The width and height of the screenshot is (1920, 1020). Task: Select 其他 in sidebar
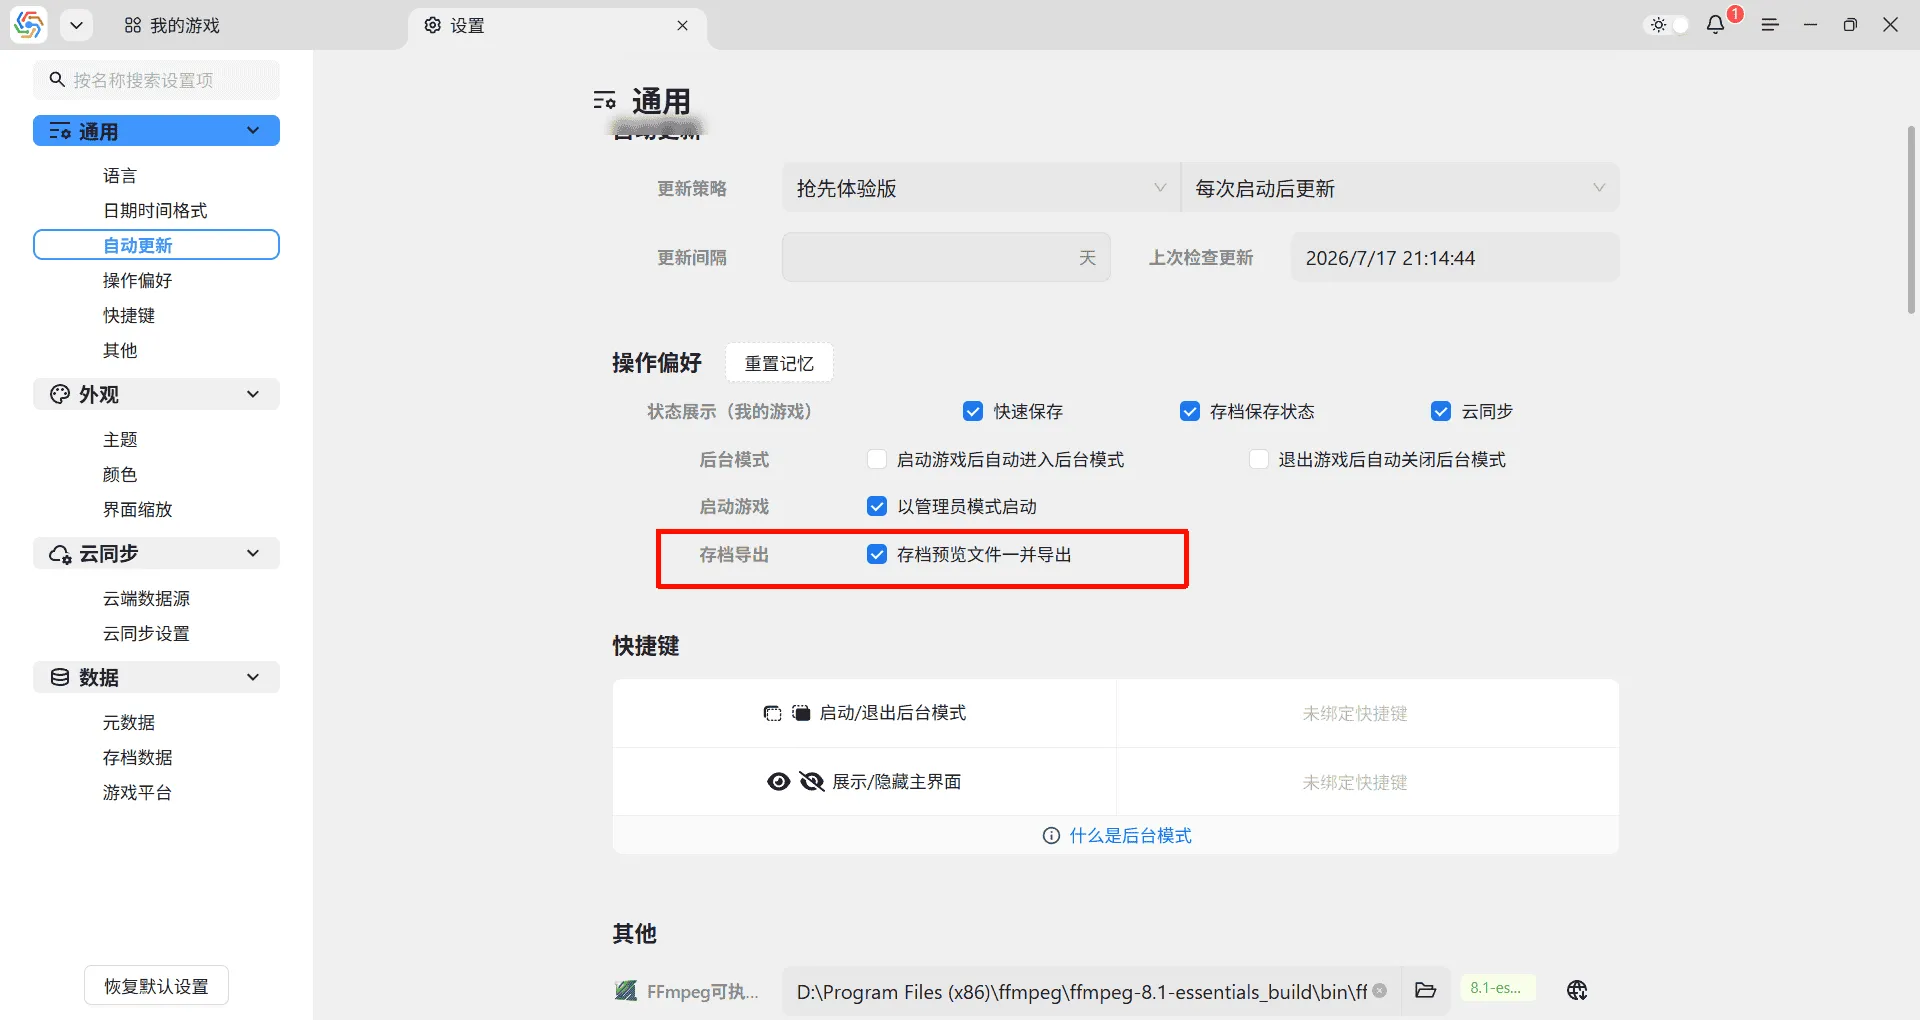point(120,350)
